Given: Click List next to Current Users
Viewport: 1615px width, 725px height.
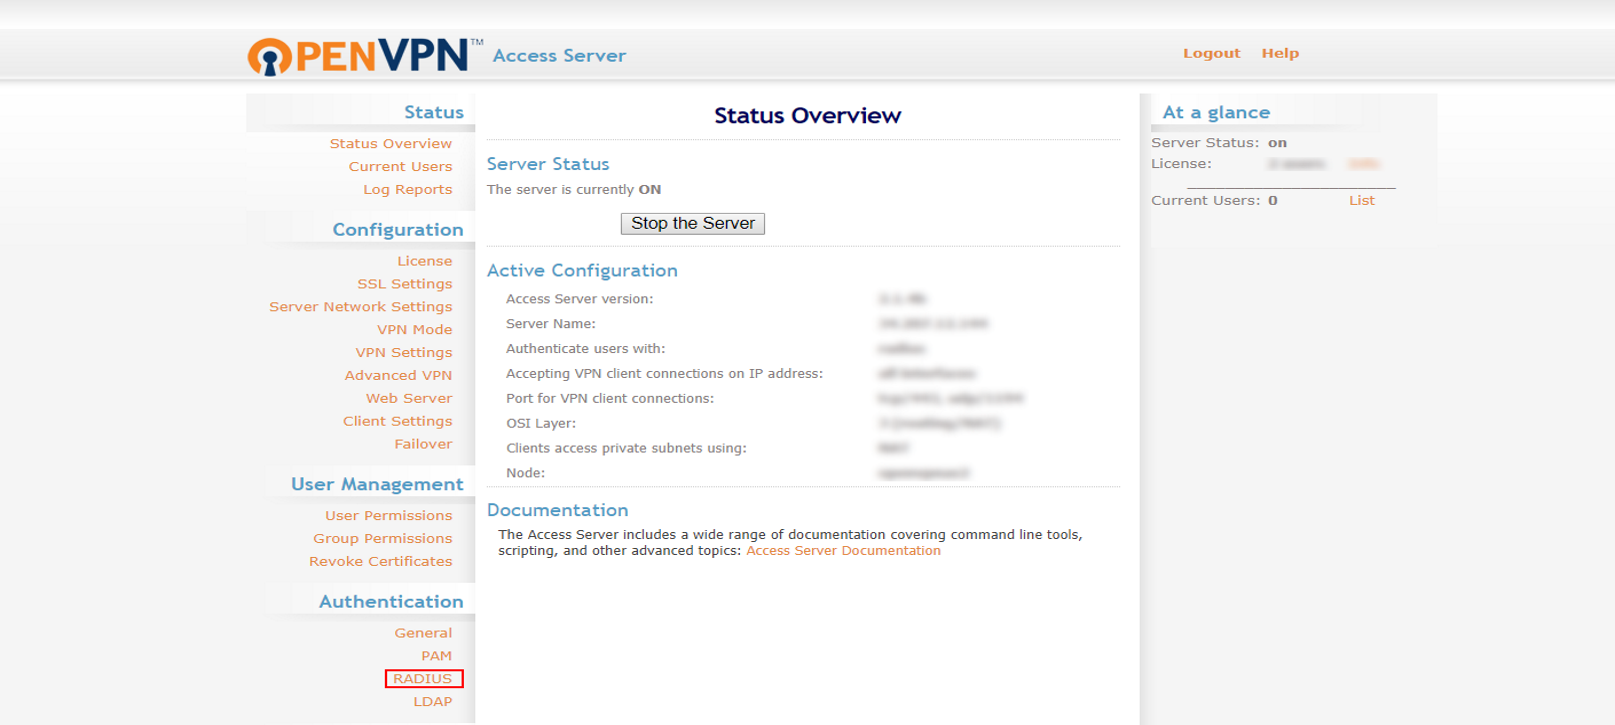Looking at the screenshot, I should pos(1362,201).
